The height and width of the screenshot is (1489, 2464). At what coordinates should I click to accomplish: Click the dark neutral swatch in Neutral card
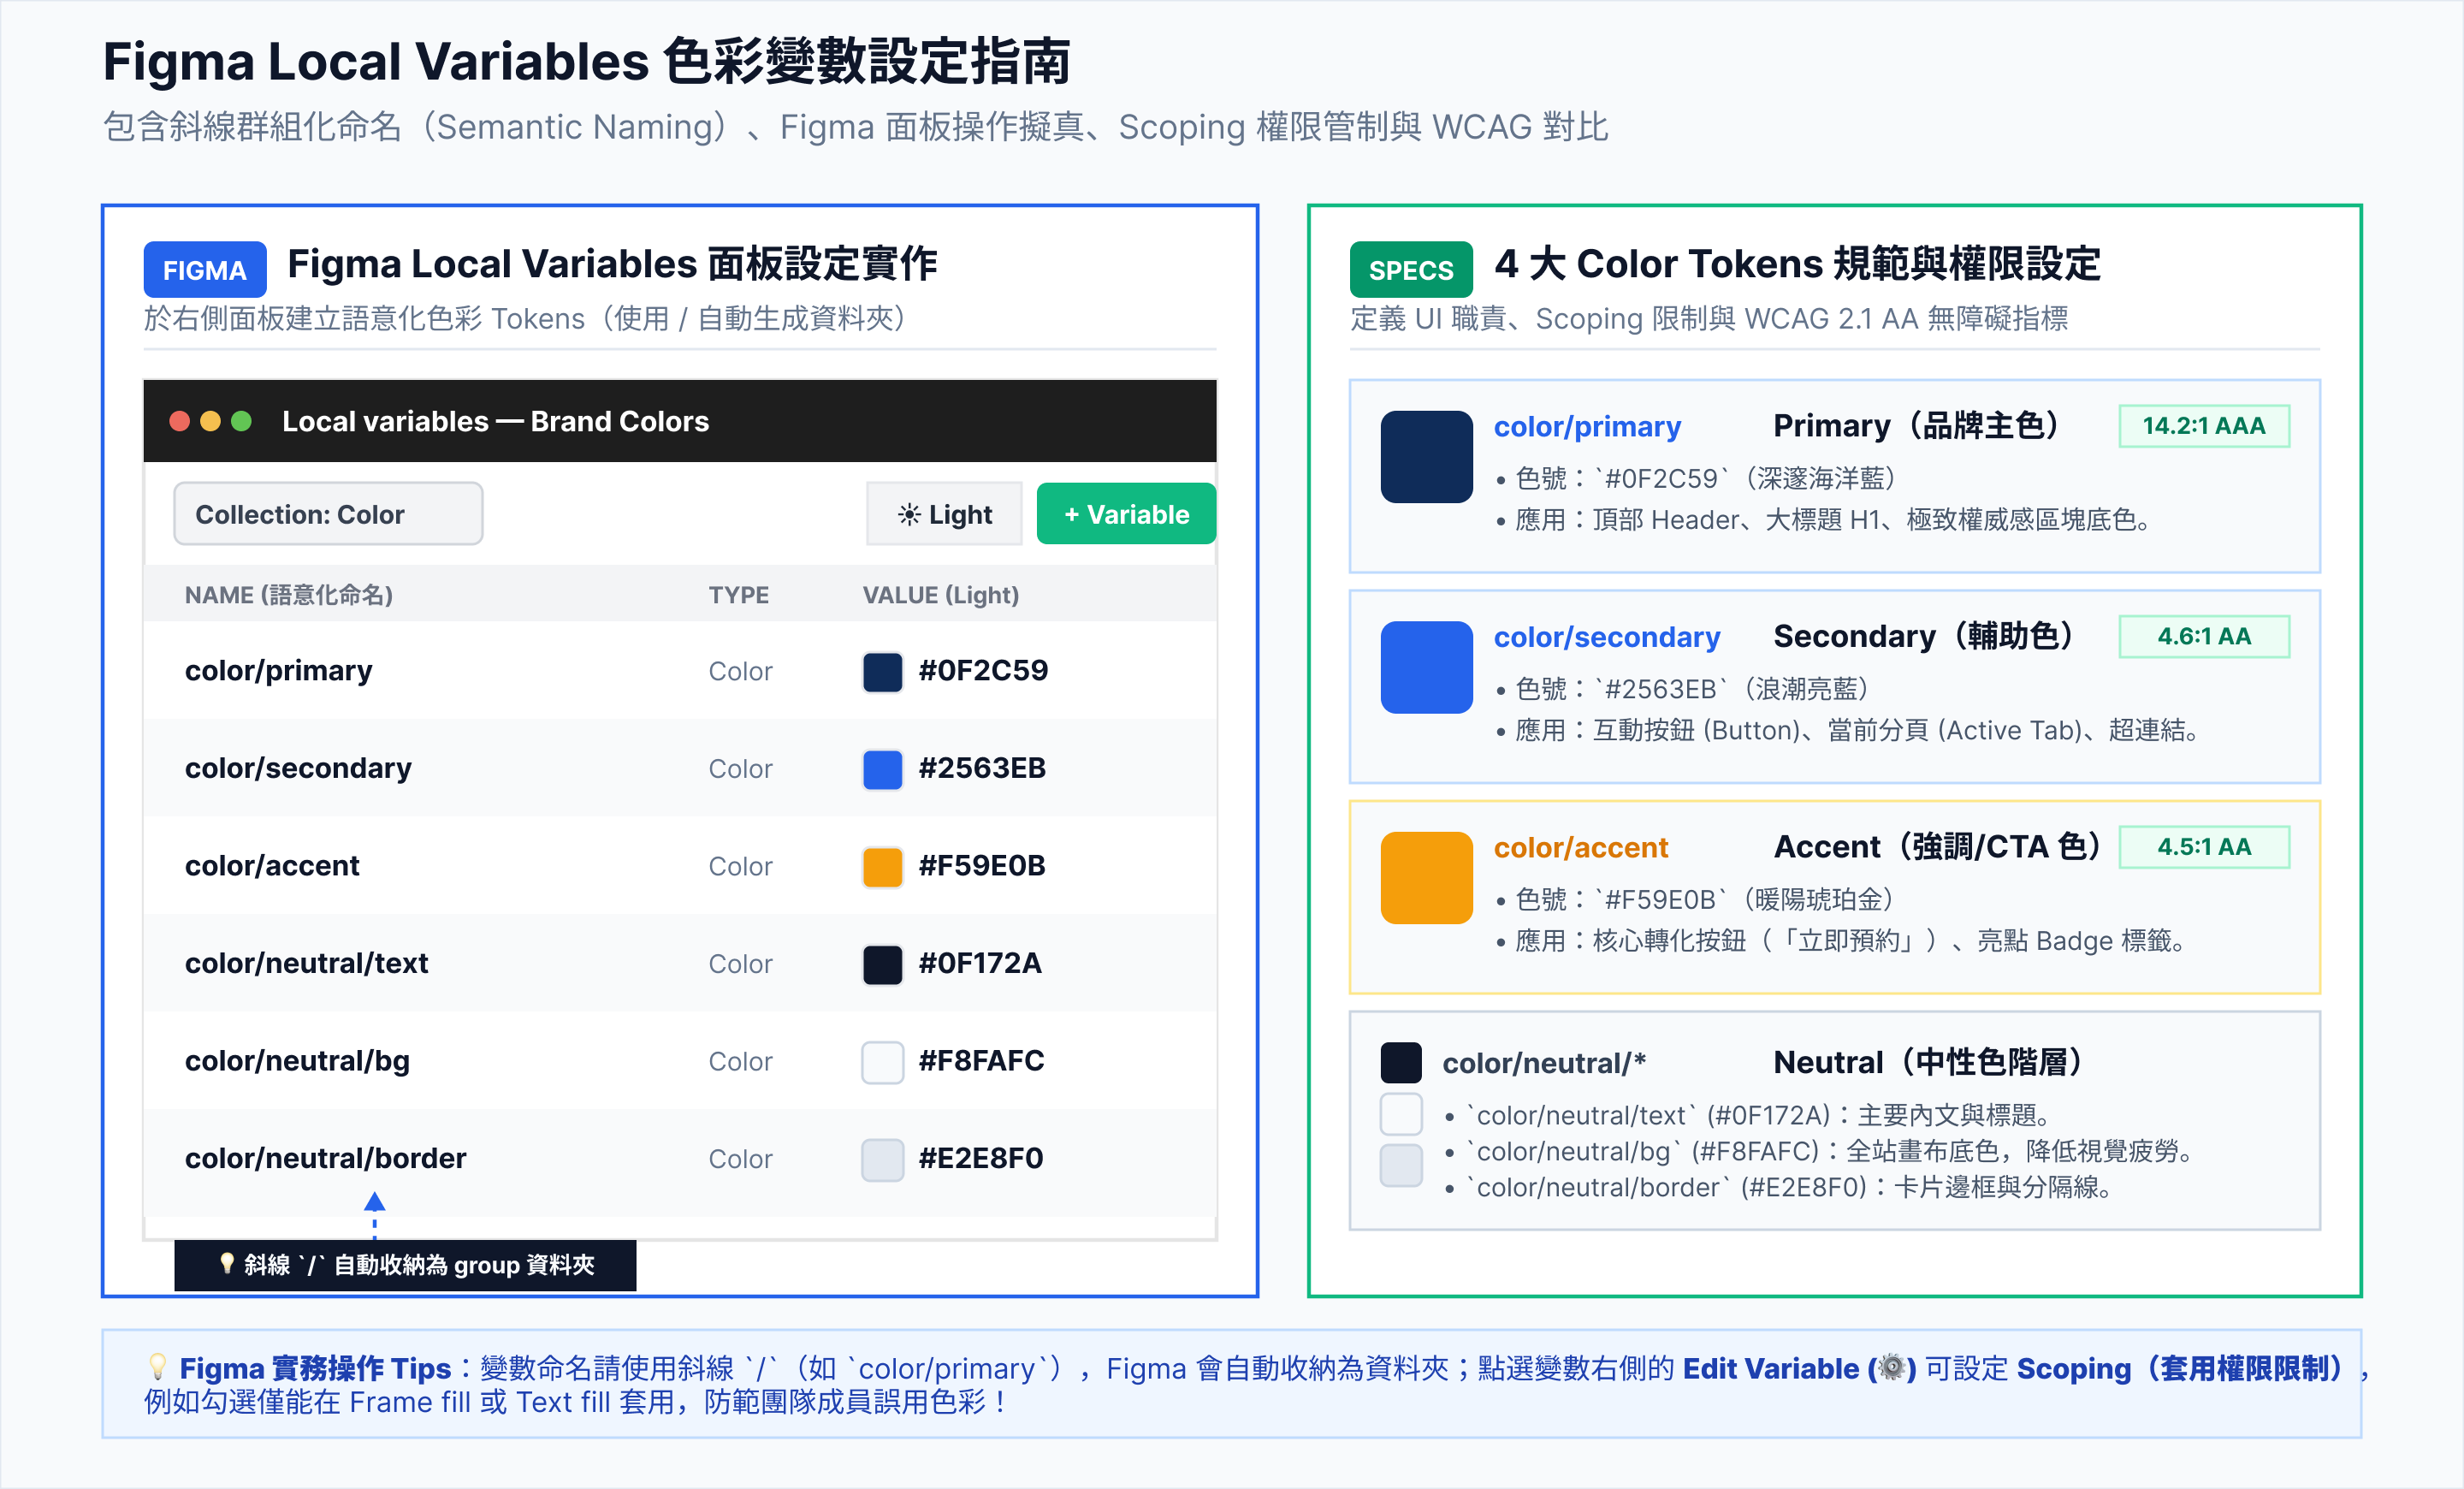point(1401,1063)
